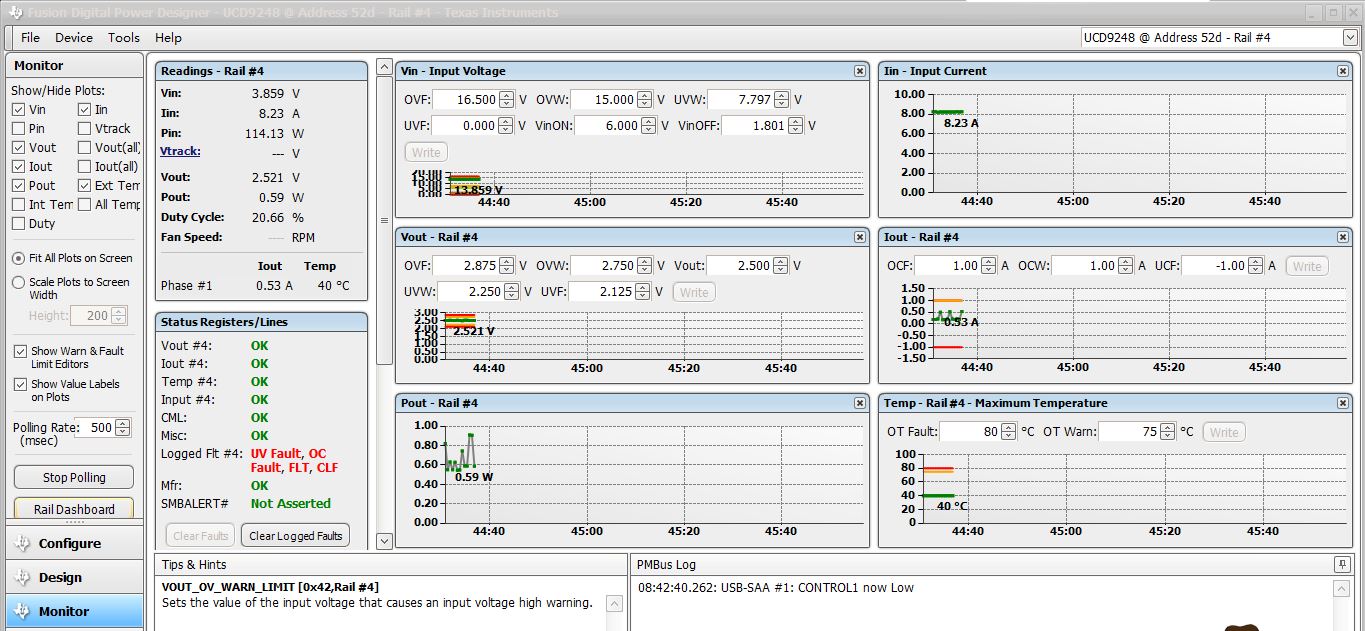The image size is (1365, 631).
Task: Toggle the Iin plot checkbox
Action: [x=85, y=110]
